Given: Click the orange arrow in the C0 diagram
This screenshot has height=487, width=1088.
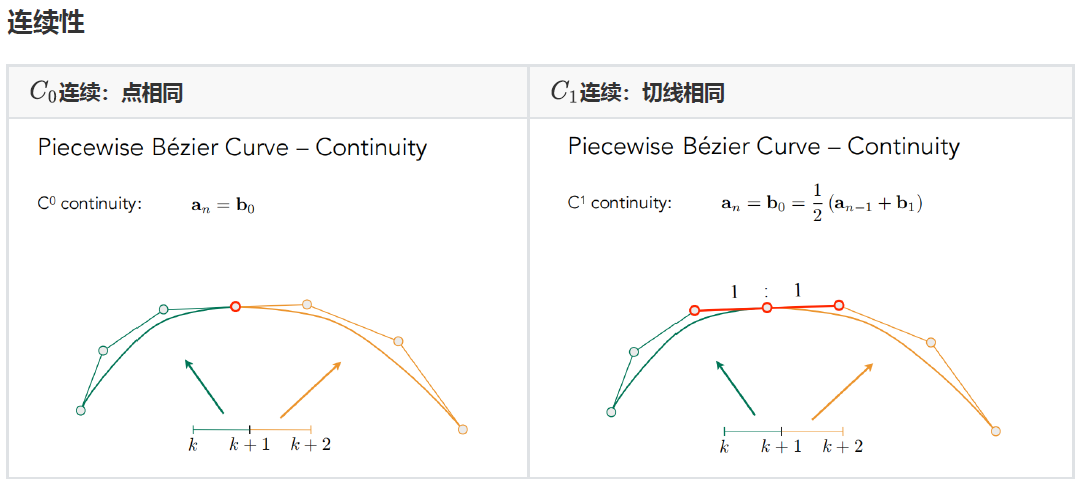Looking at the screenshot, I should tap(311, 389).
